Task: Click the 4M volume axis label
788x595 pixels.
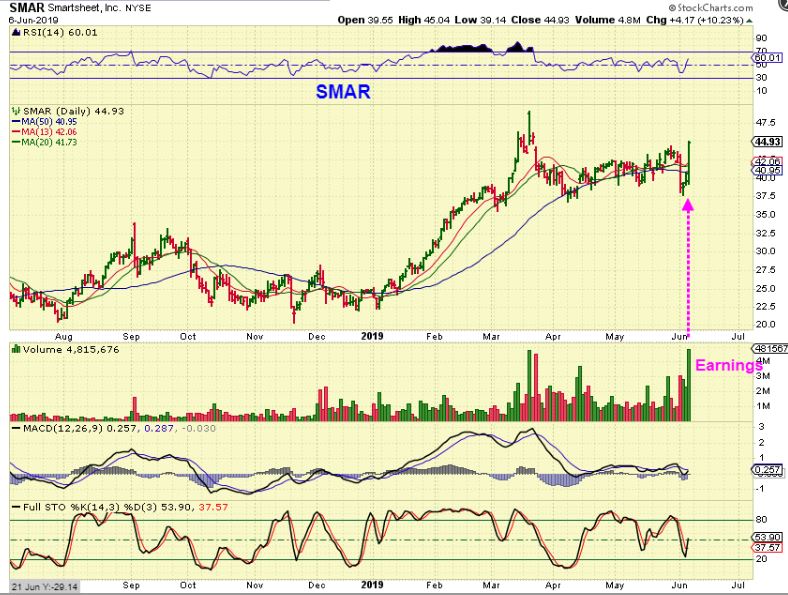Action: (x=762, y=361)
